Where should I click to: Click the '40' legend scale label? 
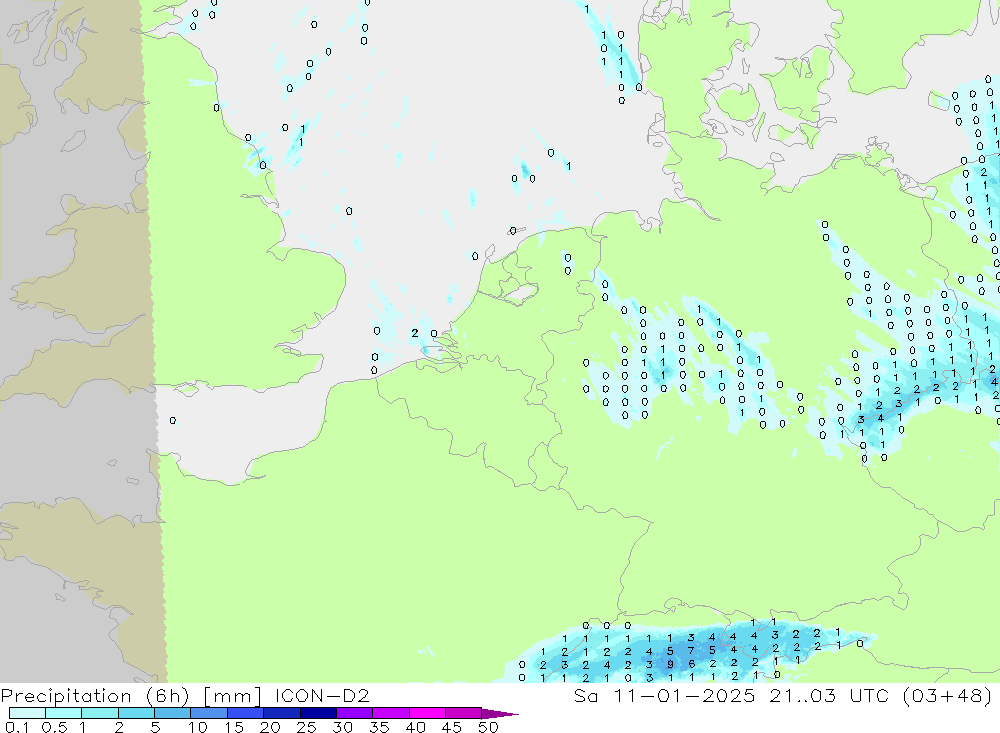416,727
